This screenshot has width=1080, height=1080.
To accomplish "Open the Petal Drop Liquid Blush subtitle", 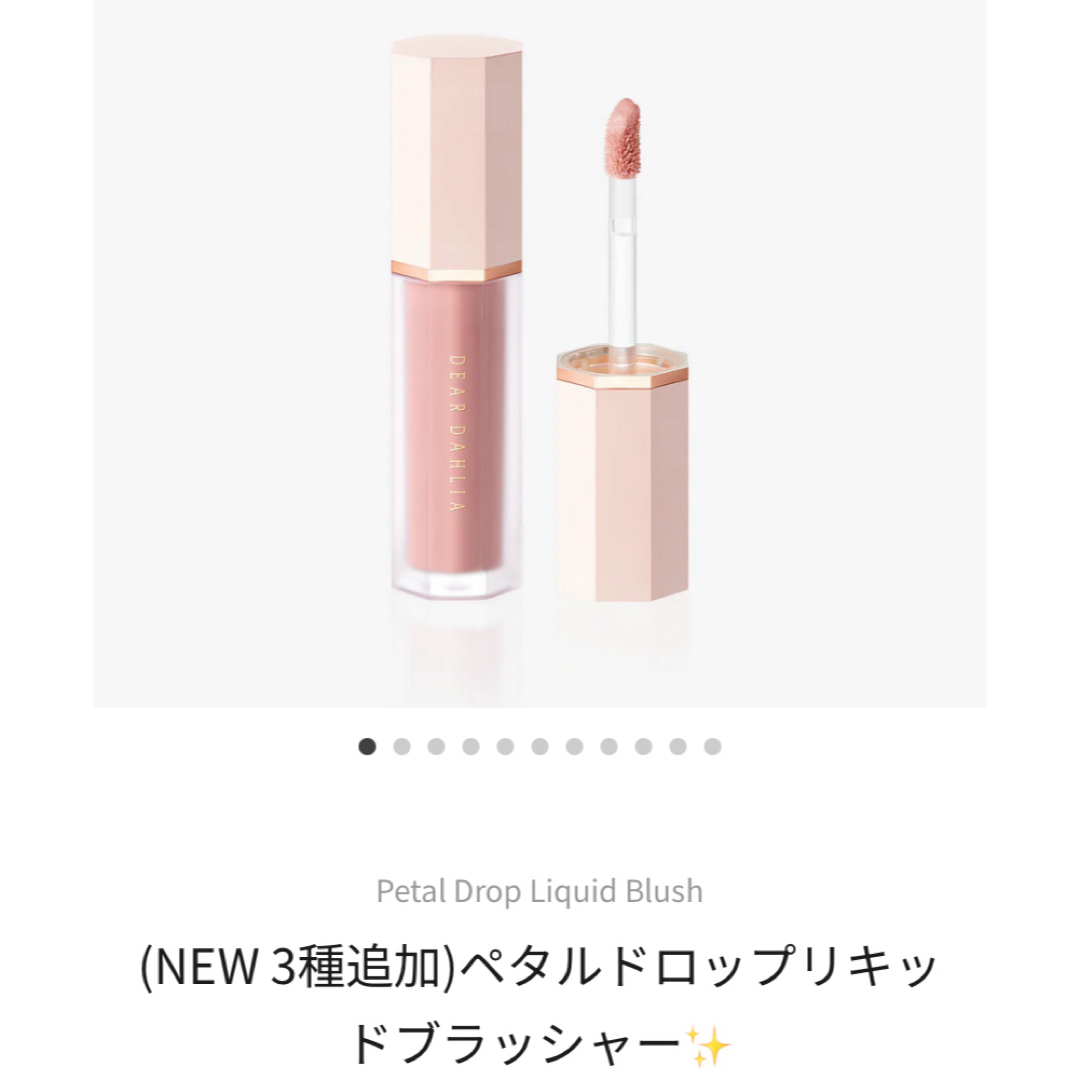I will pyautogui.click(x=539, y=891).
